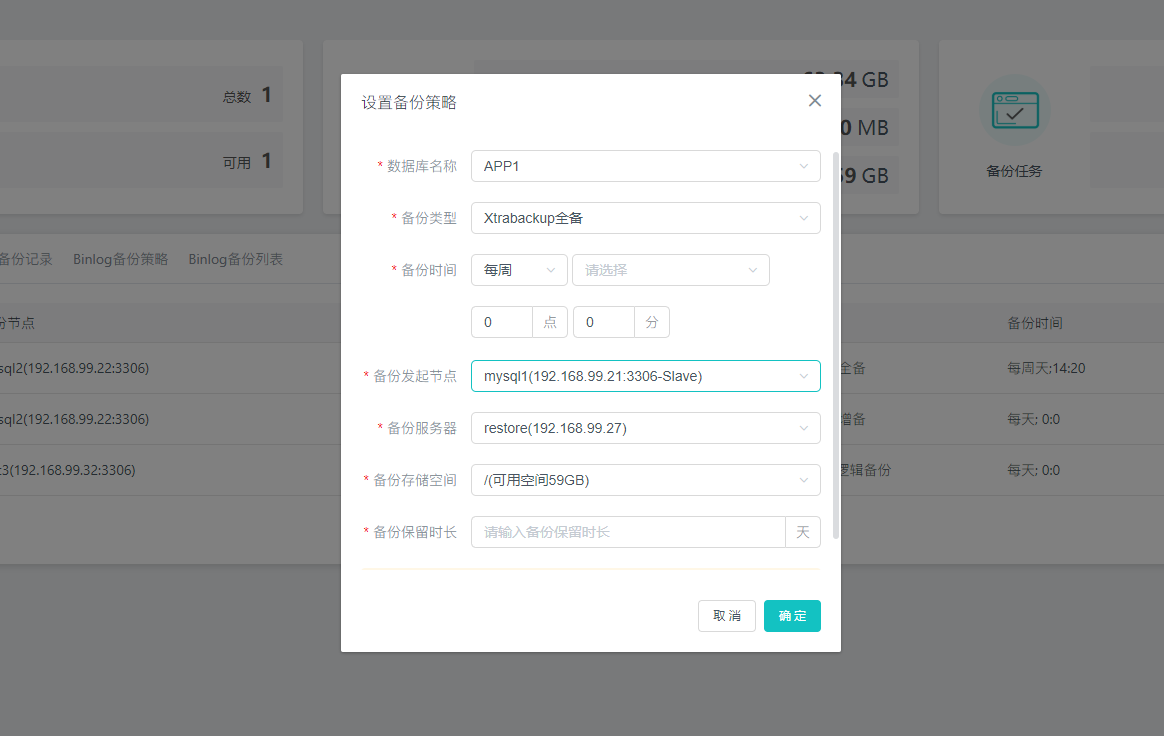Viewport: 1164px width, 736px height.
Task: Click the 备份保留时长 input field
Action: (x=628, y=532)
